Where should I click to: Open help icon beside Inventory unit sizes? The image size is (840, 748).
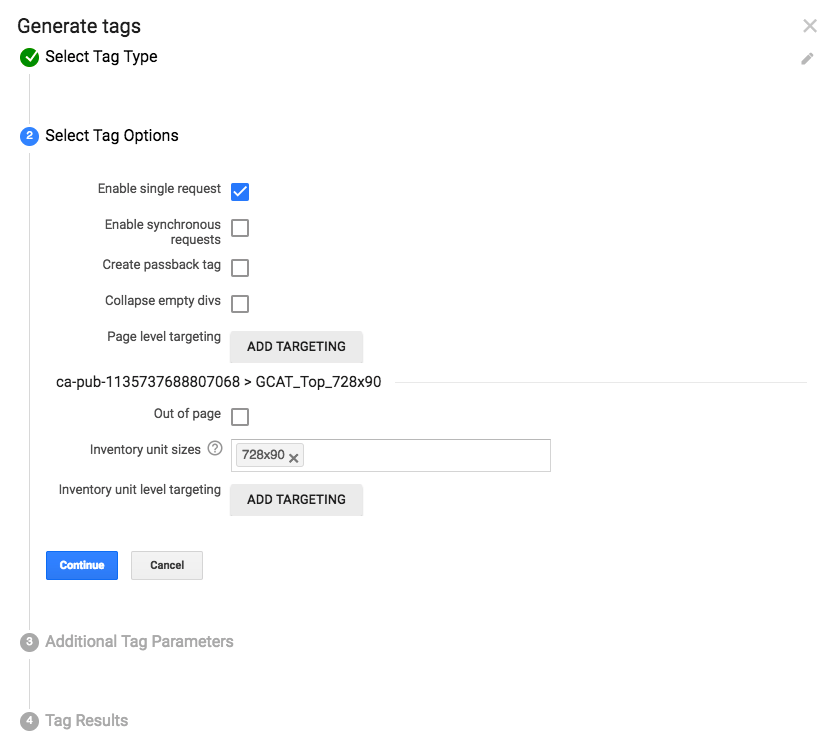point(215,448)
